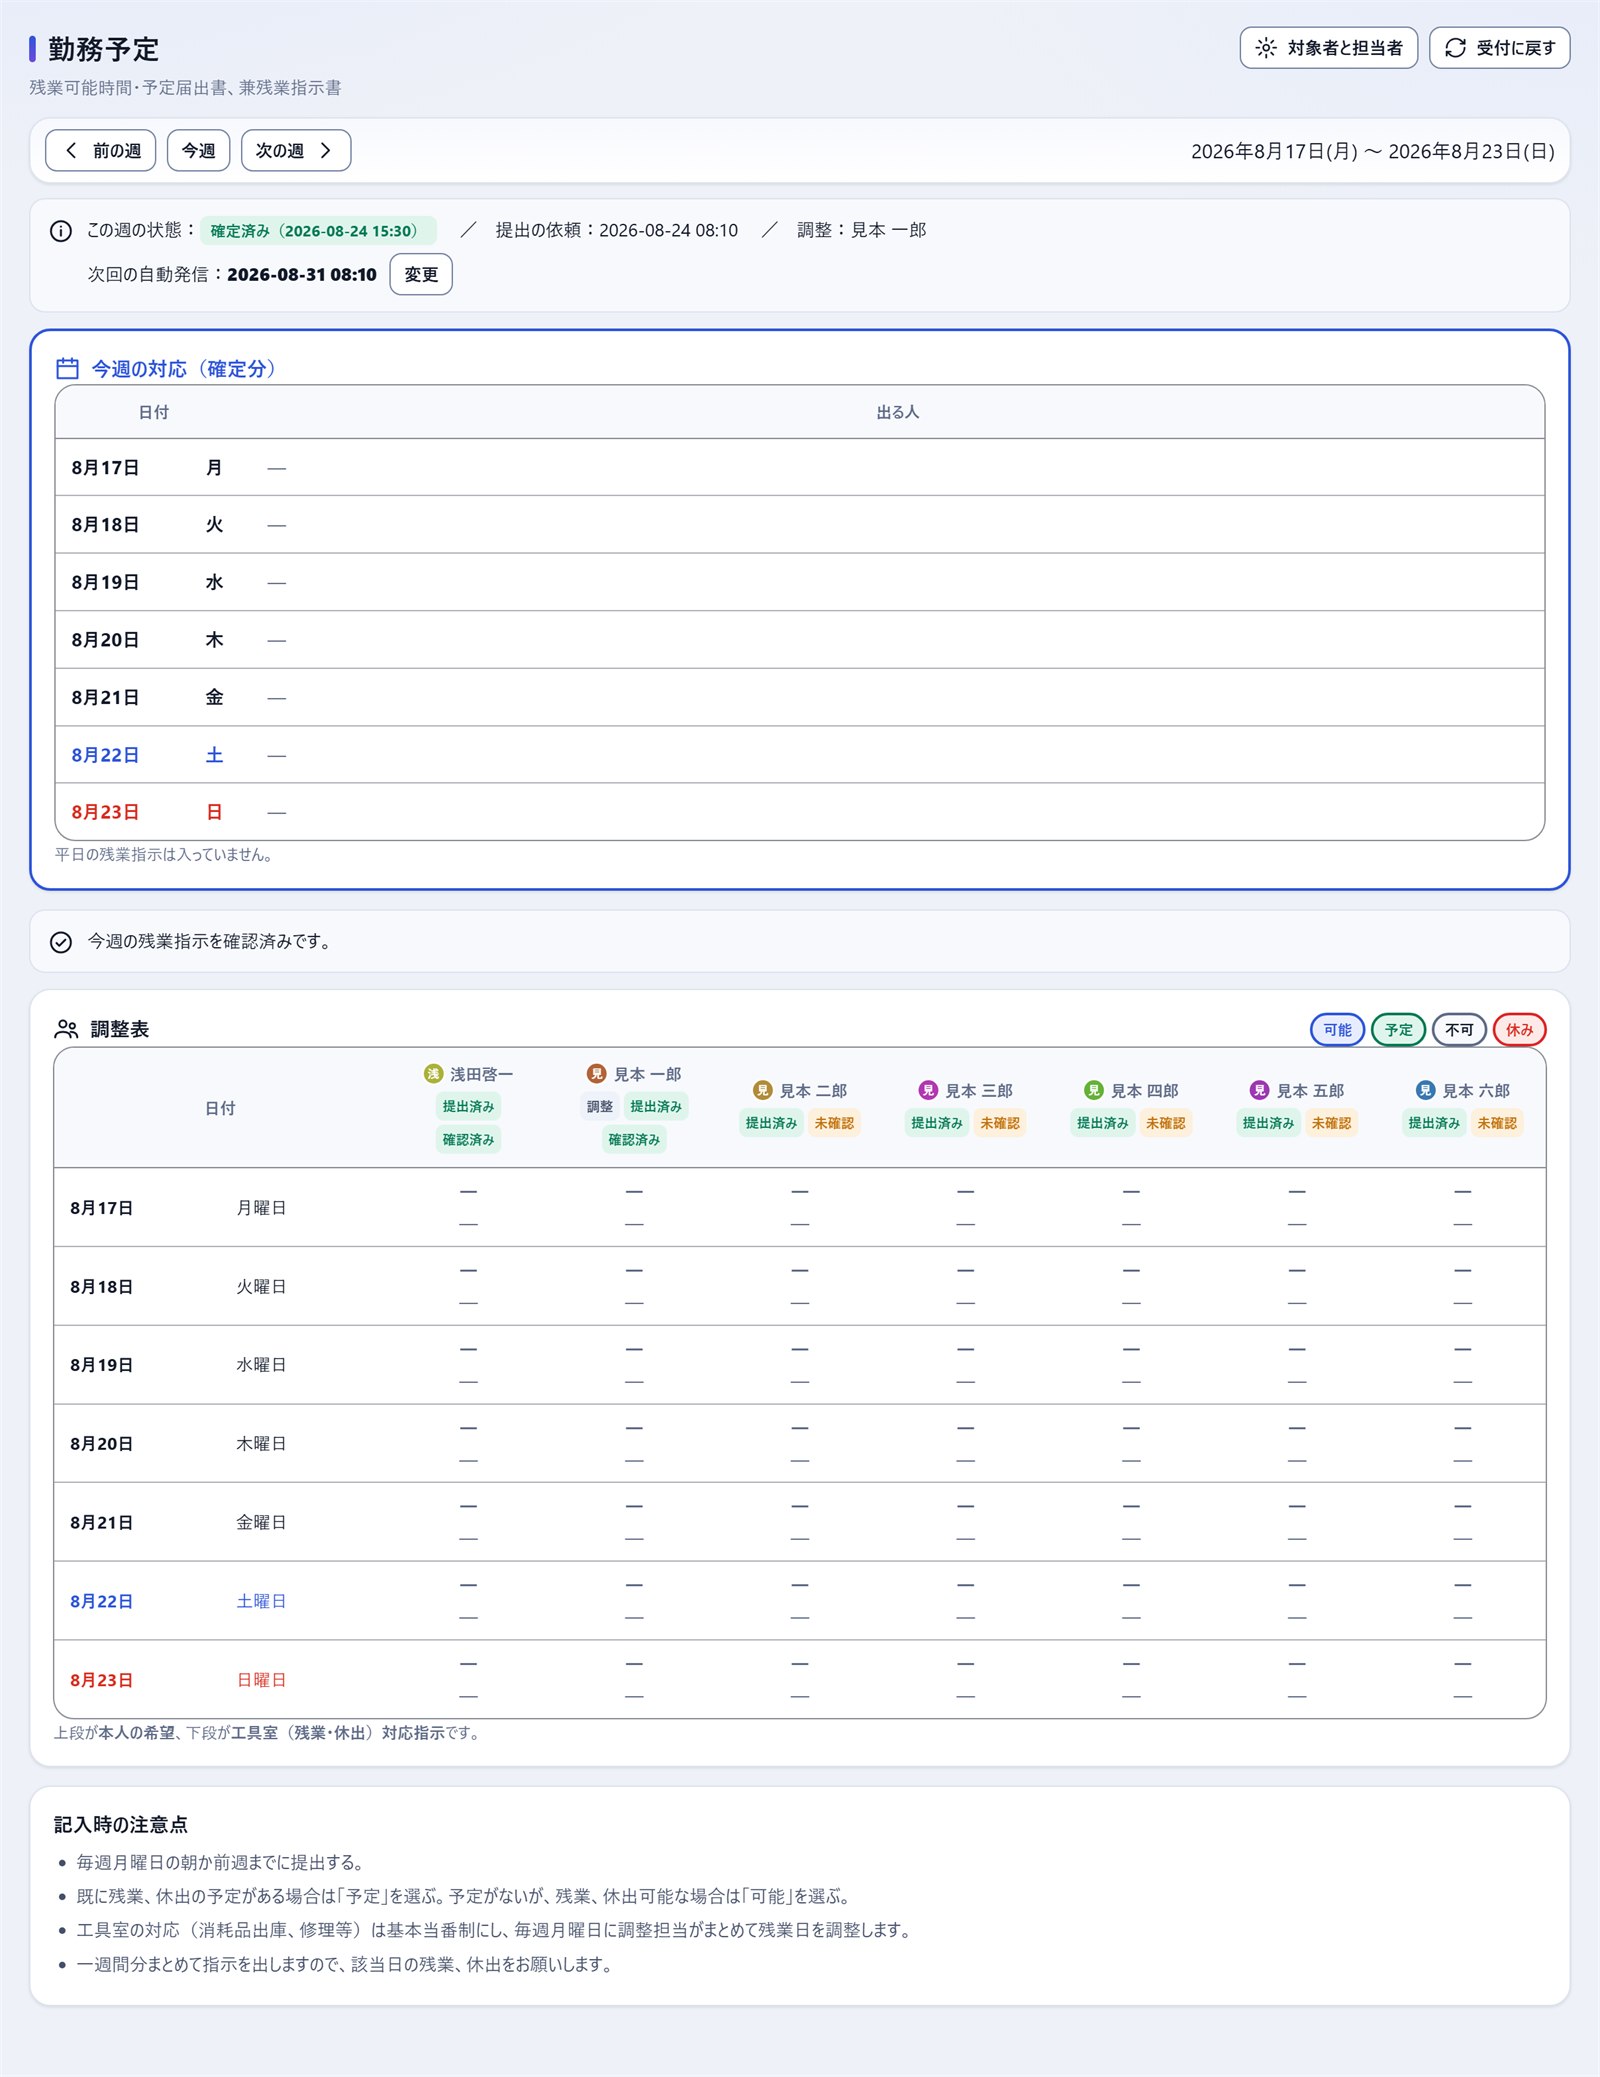Click the checkmark circle icon for 確認済み message
Image resolution: width=1600 pixels, height=2077 pixels.
(x=61, y=942)
